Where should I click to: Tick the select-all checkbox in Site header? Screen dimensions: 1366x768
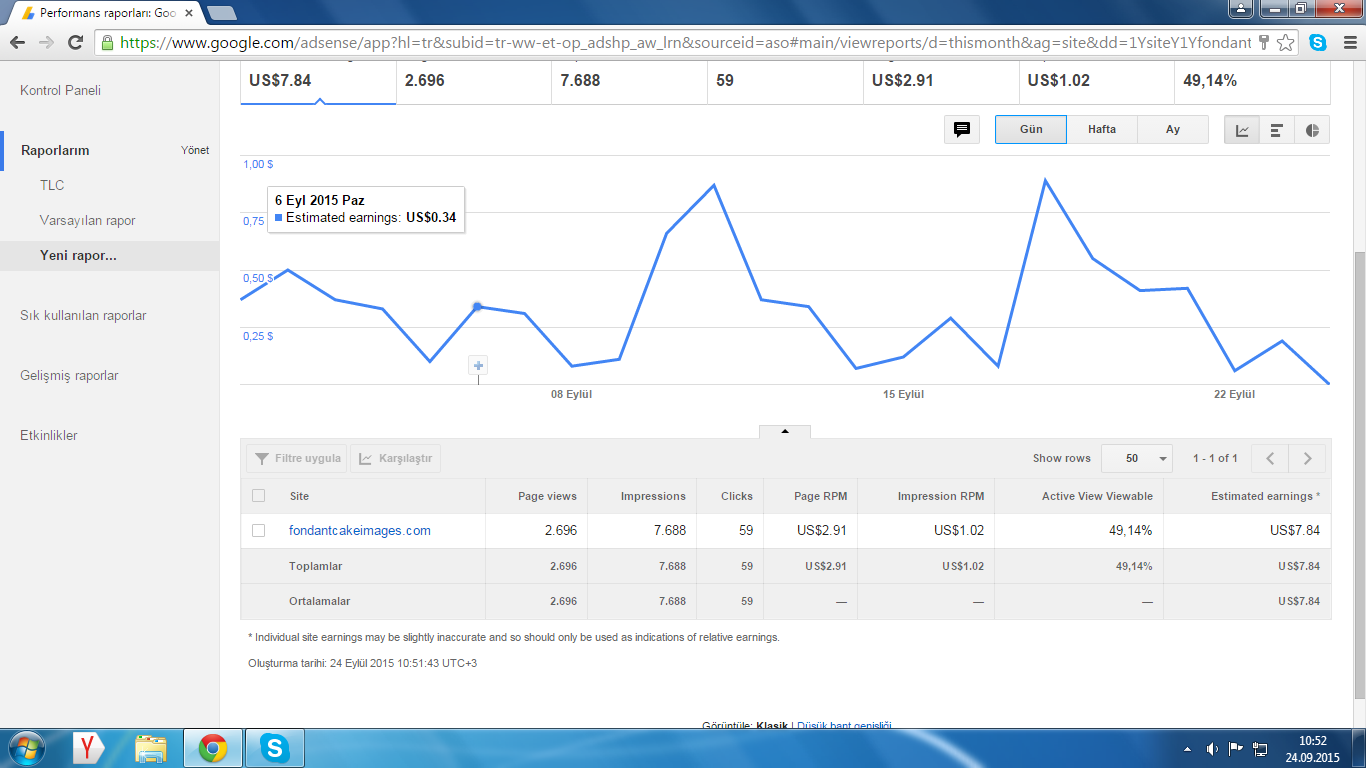[259, 496]
